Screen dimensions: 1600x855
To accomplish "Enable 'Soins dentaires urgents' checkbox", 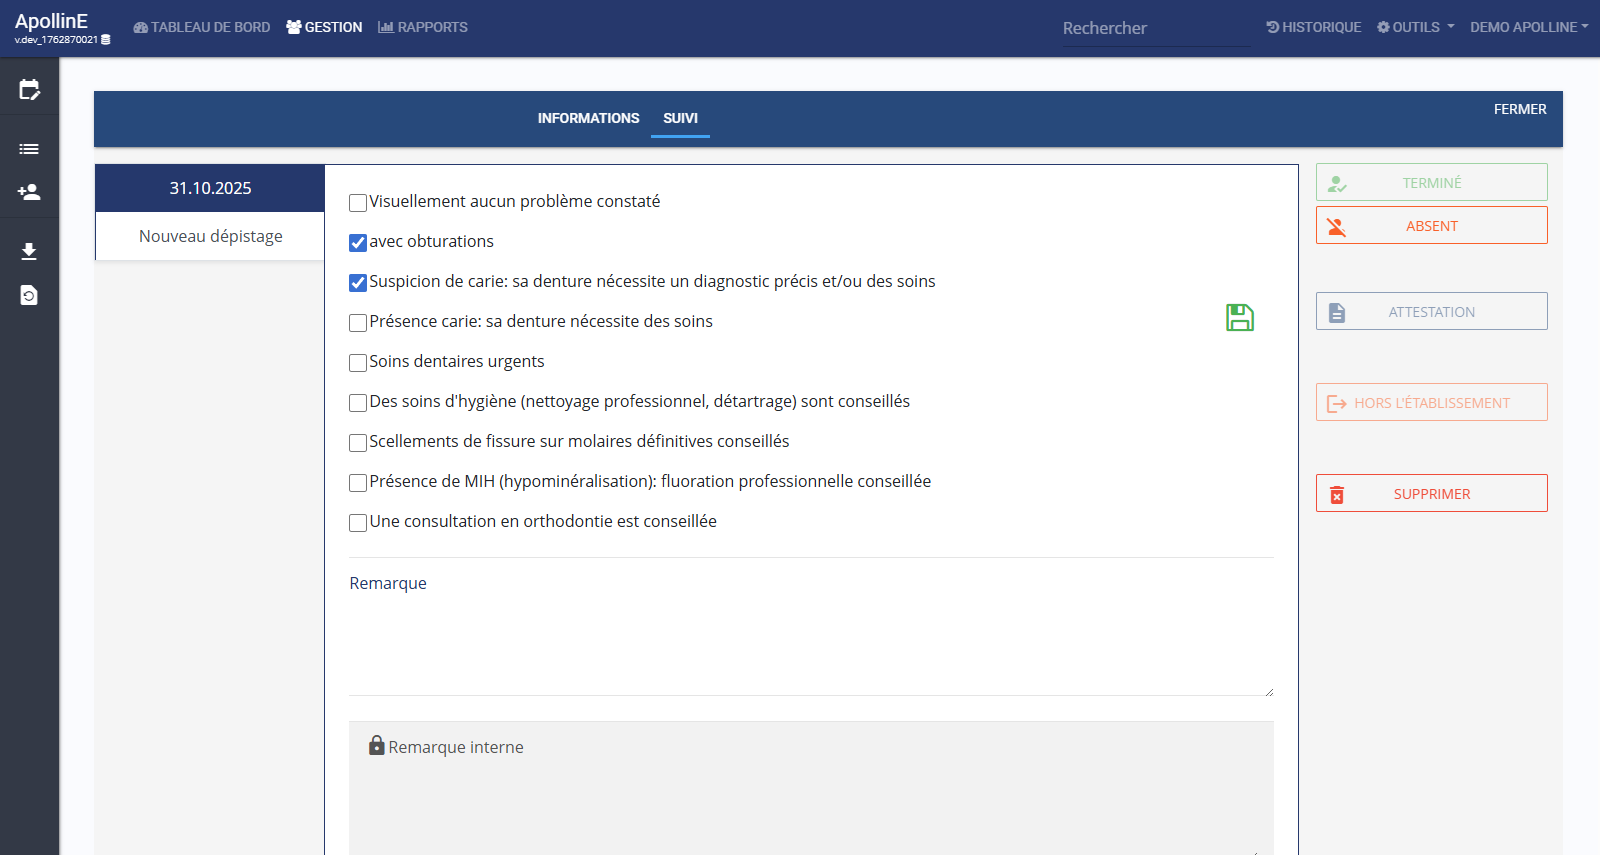I will click(358, 363).
